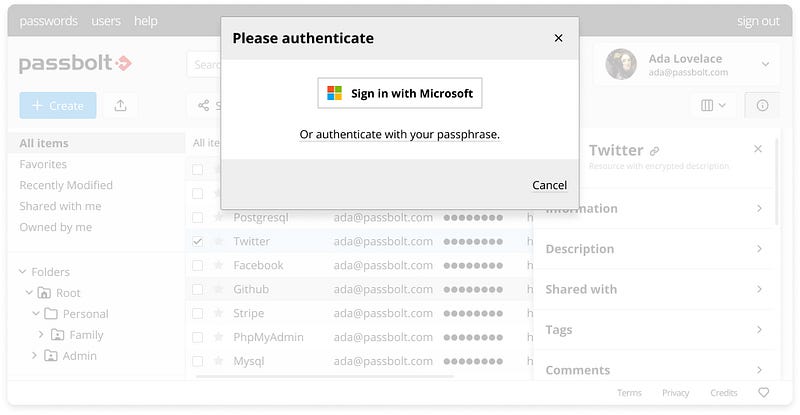Cancel the authentication dialog
The width and height of the screenshot is (800, 415).
click(549, 185)
